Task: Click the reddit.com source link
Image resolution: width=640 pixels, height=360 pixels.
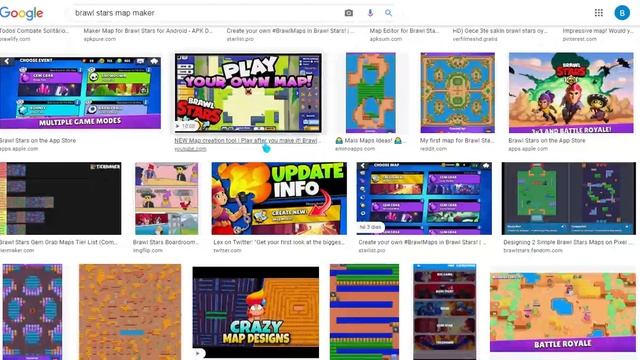Action: [x=433, y=149]
